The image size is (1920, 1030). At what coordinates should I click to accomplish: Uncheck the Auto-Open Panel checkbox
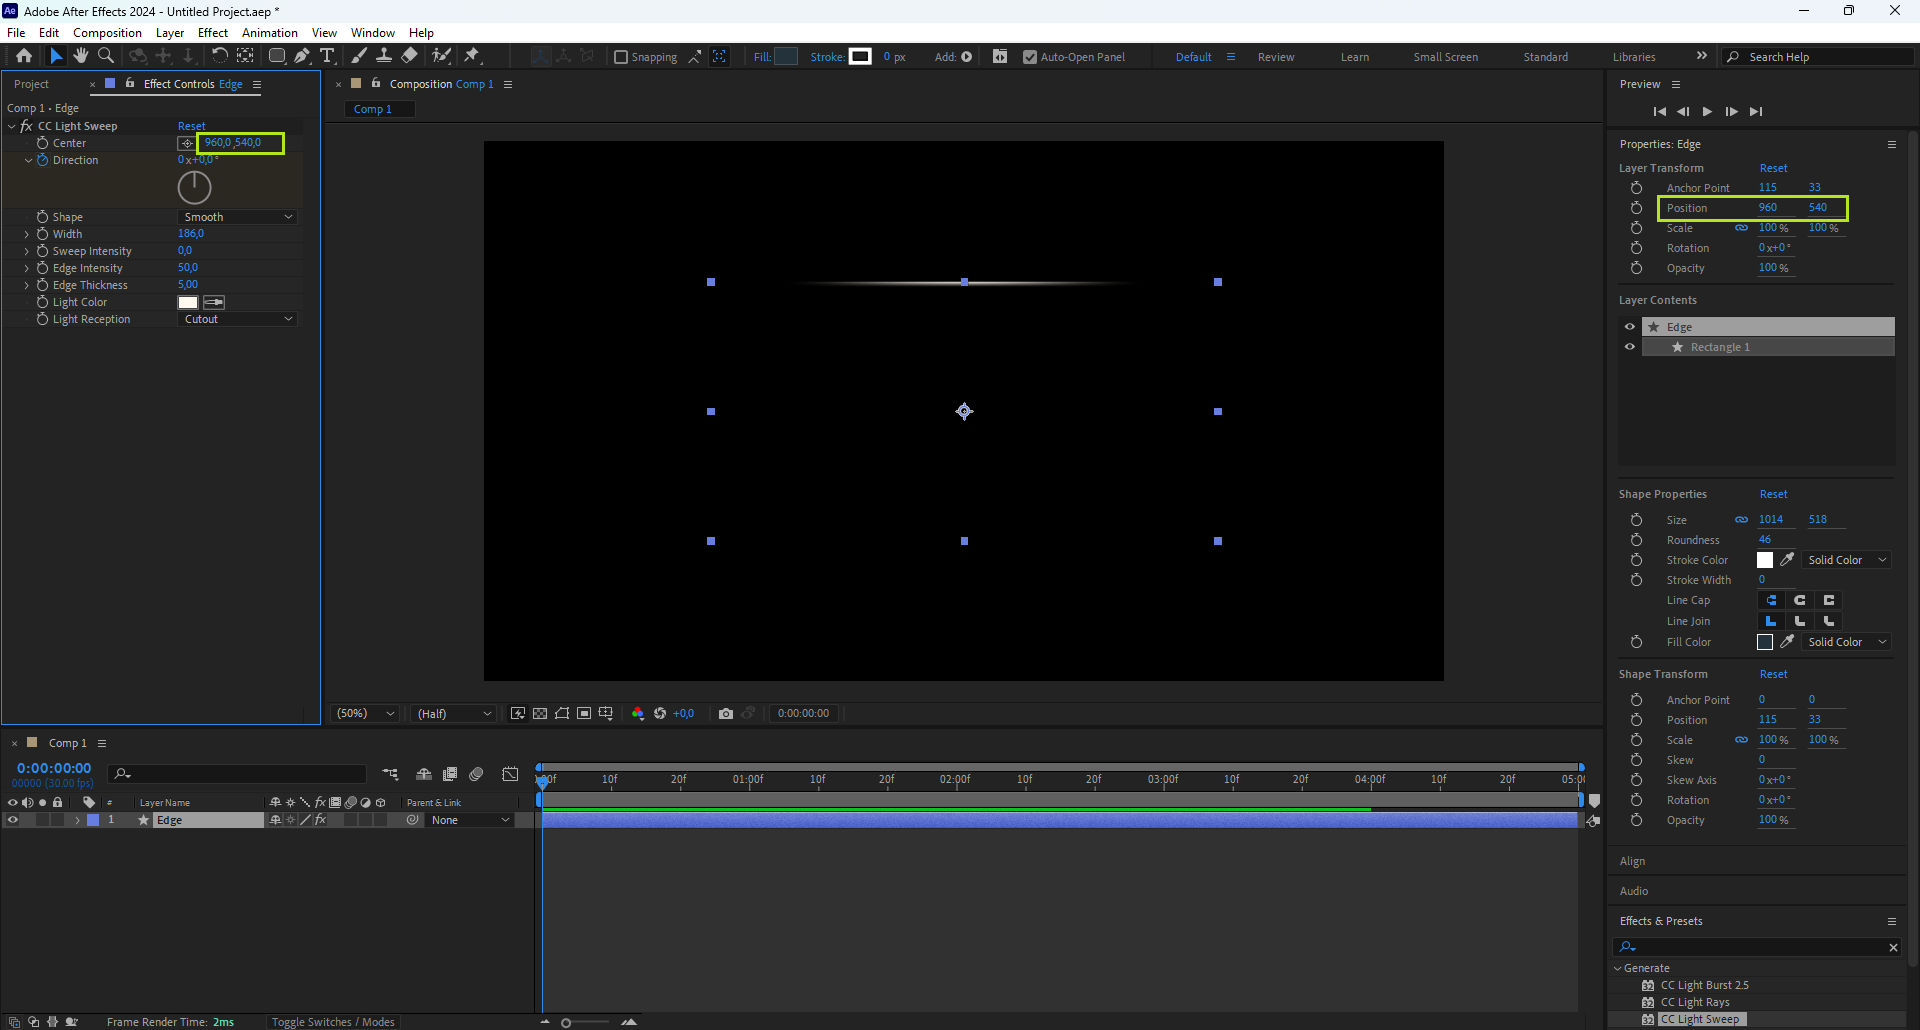(1030, 57)
